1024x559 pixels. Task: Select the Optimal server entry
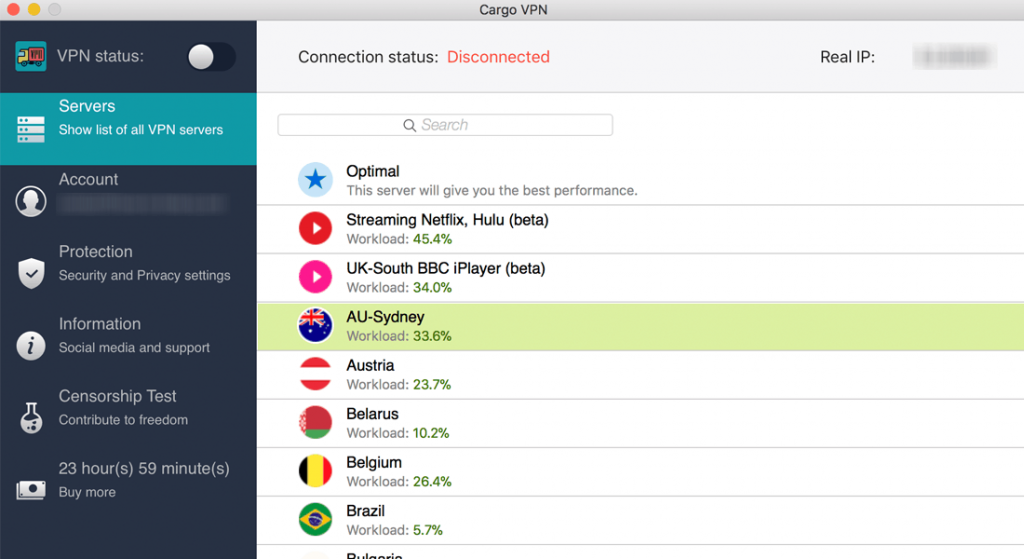[x=641, y=180]
